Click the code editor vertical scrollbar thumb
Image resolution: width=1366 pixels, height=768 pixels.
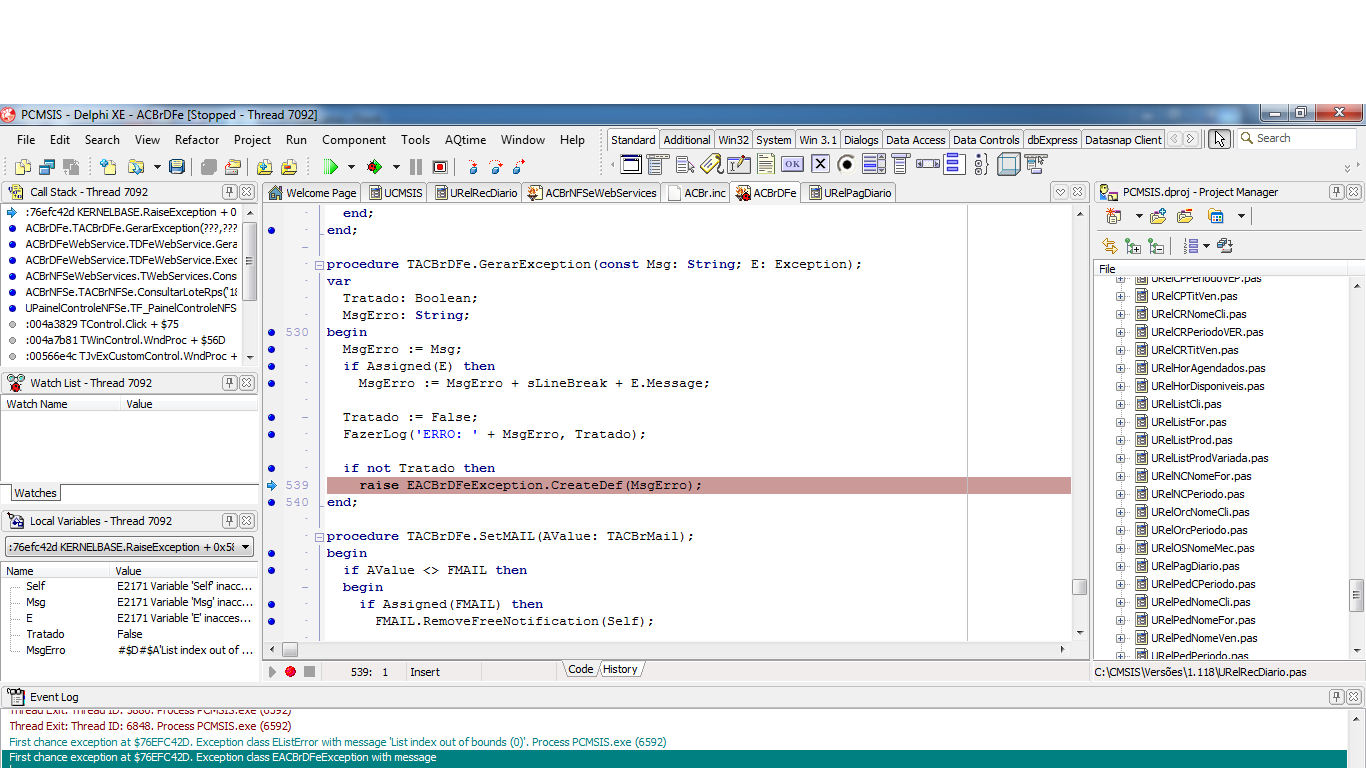click(x=1079, y=587)
